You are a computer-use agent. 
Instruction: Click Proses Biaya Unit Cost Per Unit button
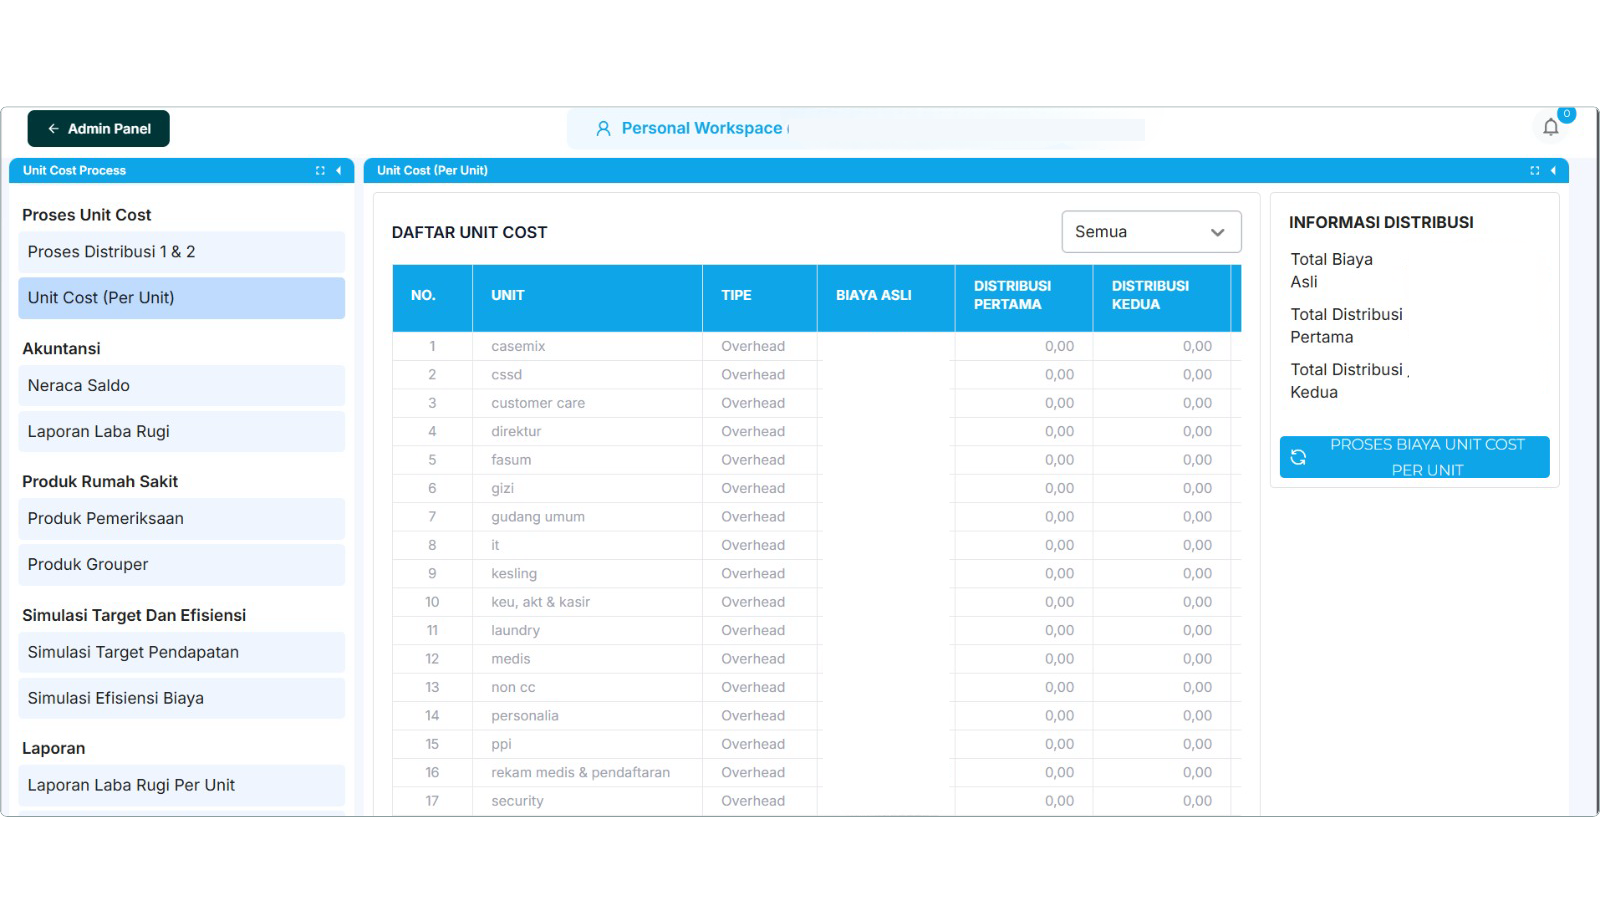coord(1414,457)
